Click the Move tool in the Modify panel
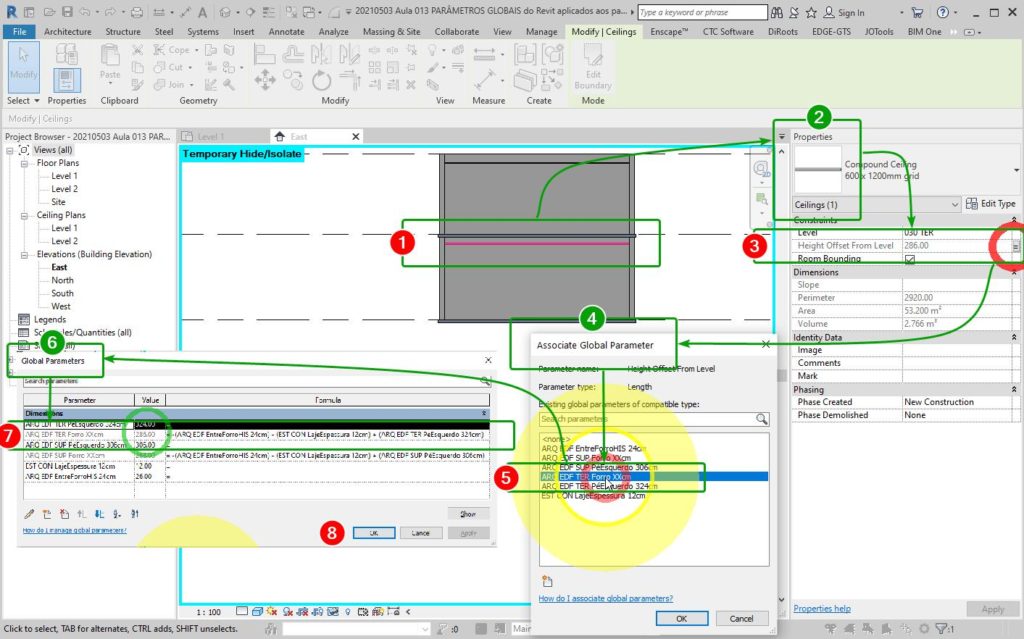Viewport: 1024px width, 639px height. (x=266, y=80)
